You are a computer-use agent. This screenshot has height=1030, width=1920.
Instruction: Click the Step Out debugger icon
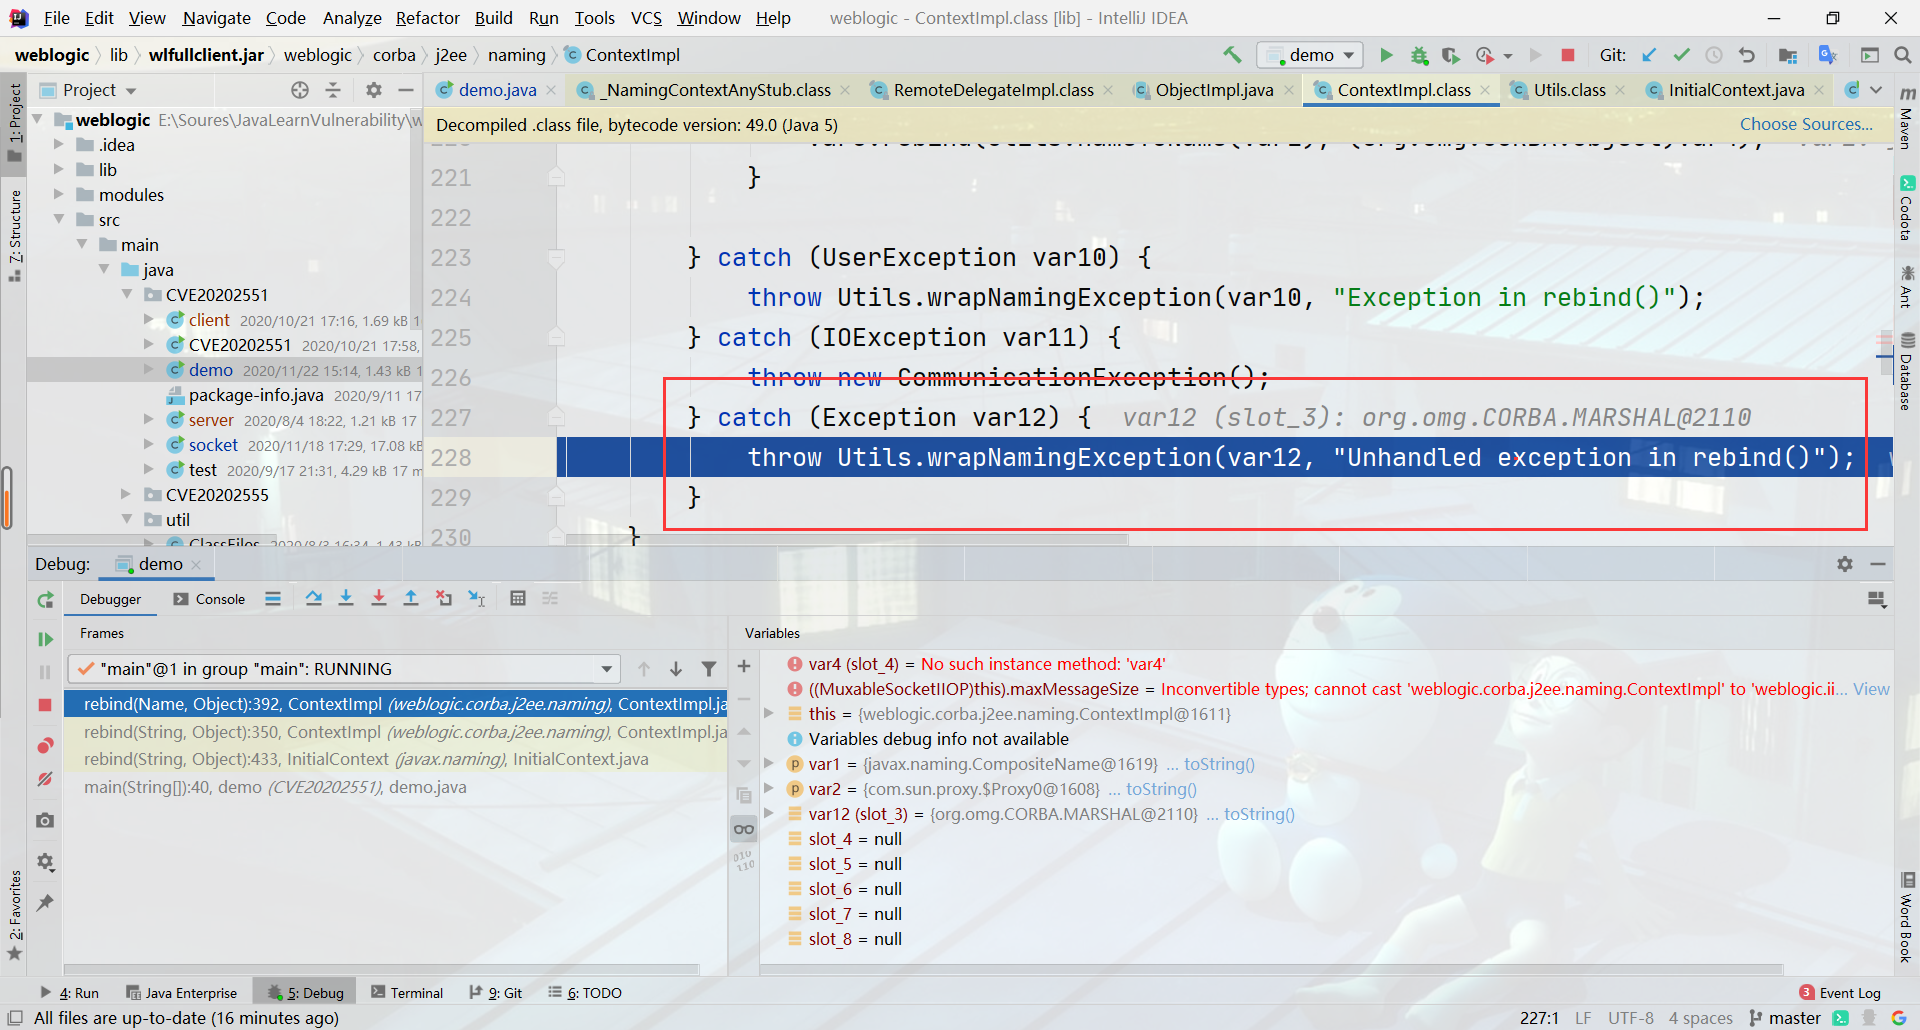coord(410,598)
